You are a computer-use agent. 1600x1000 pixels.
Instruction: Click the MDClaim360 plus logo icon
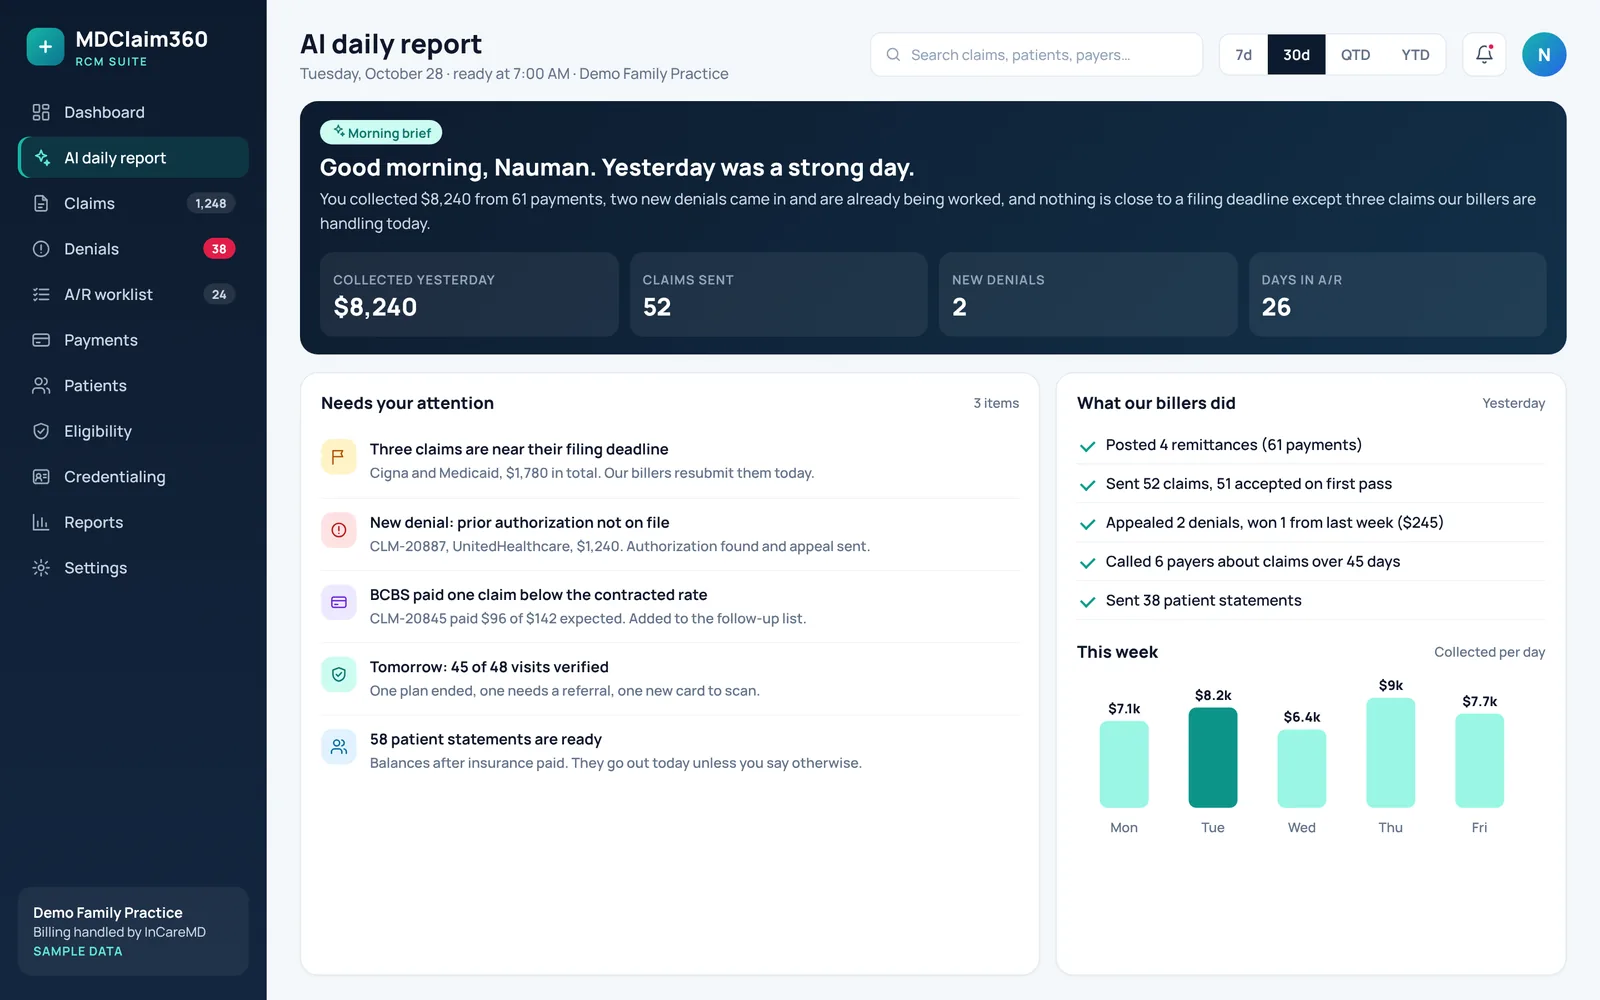(45, 47)
